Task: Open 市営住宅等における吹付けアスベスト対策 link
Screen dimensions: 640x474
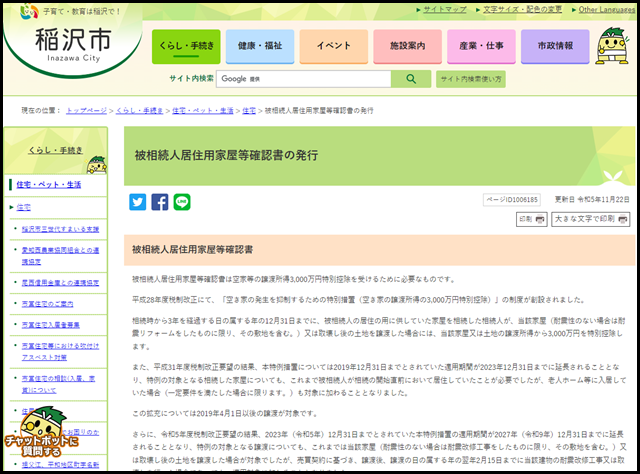Action: point(60,352)
